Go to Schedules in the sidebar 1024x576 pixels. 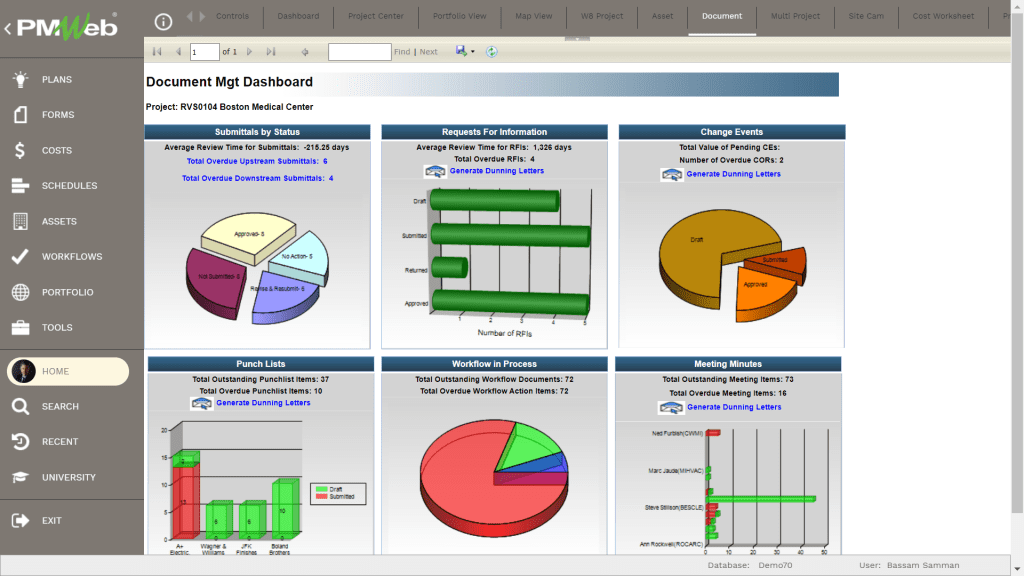click(69, 186)
